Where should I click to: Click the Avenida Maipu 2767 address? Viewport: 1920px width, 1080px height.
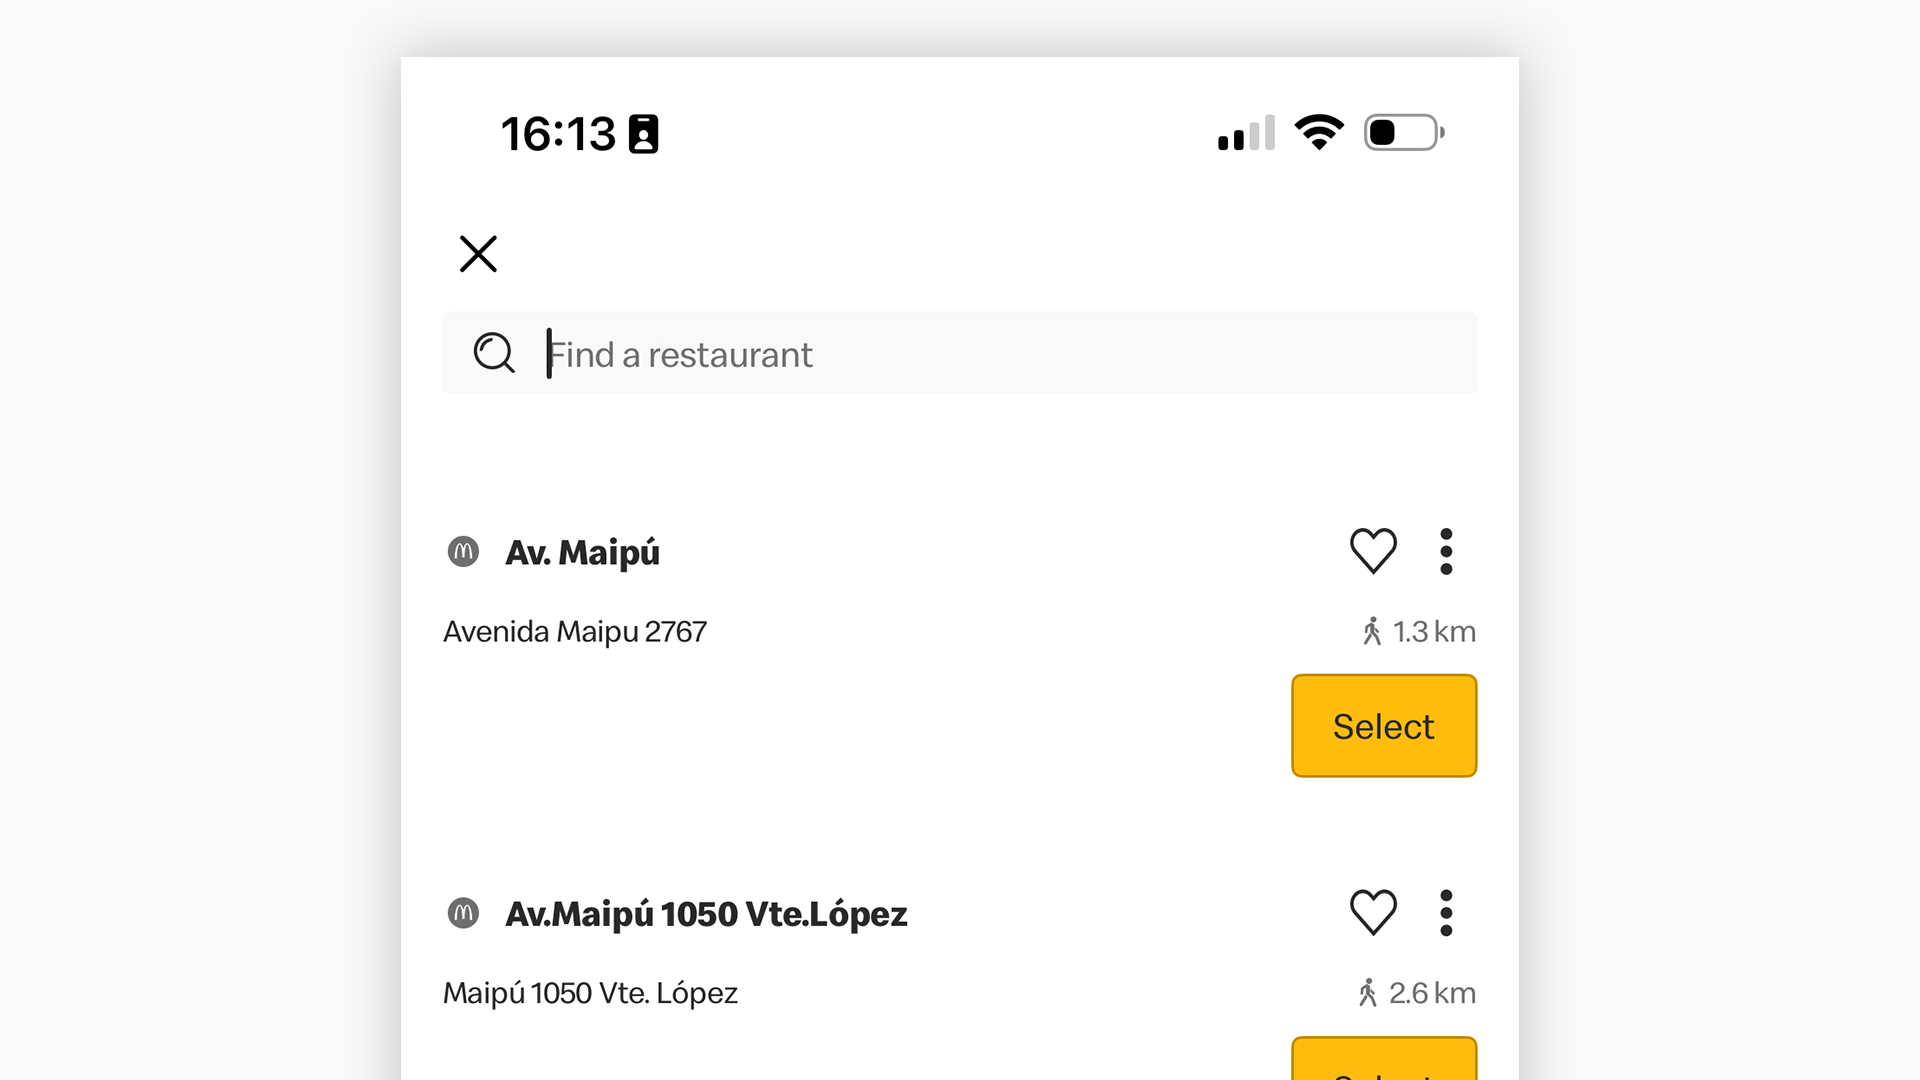(x=575, y=632)
